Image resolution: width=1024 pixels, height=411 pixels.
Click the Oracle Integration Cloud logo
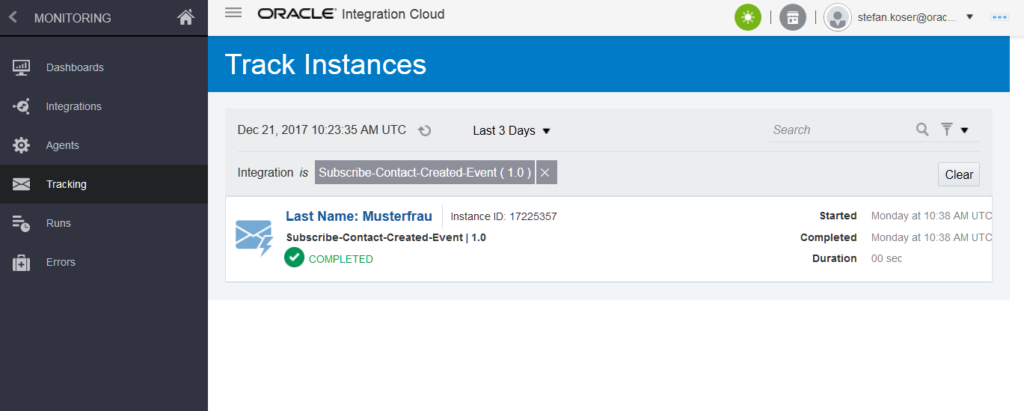[351, 14]
